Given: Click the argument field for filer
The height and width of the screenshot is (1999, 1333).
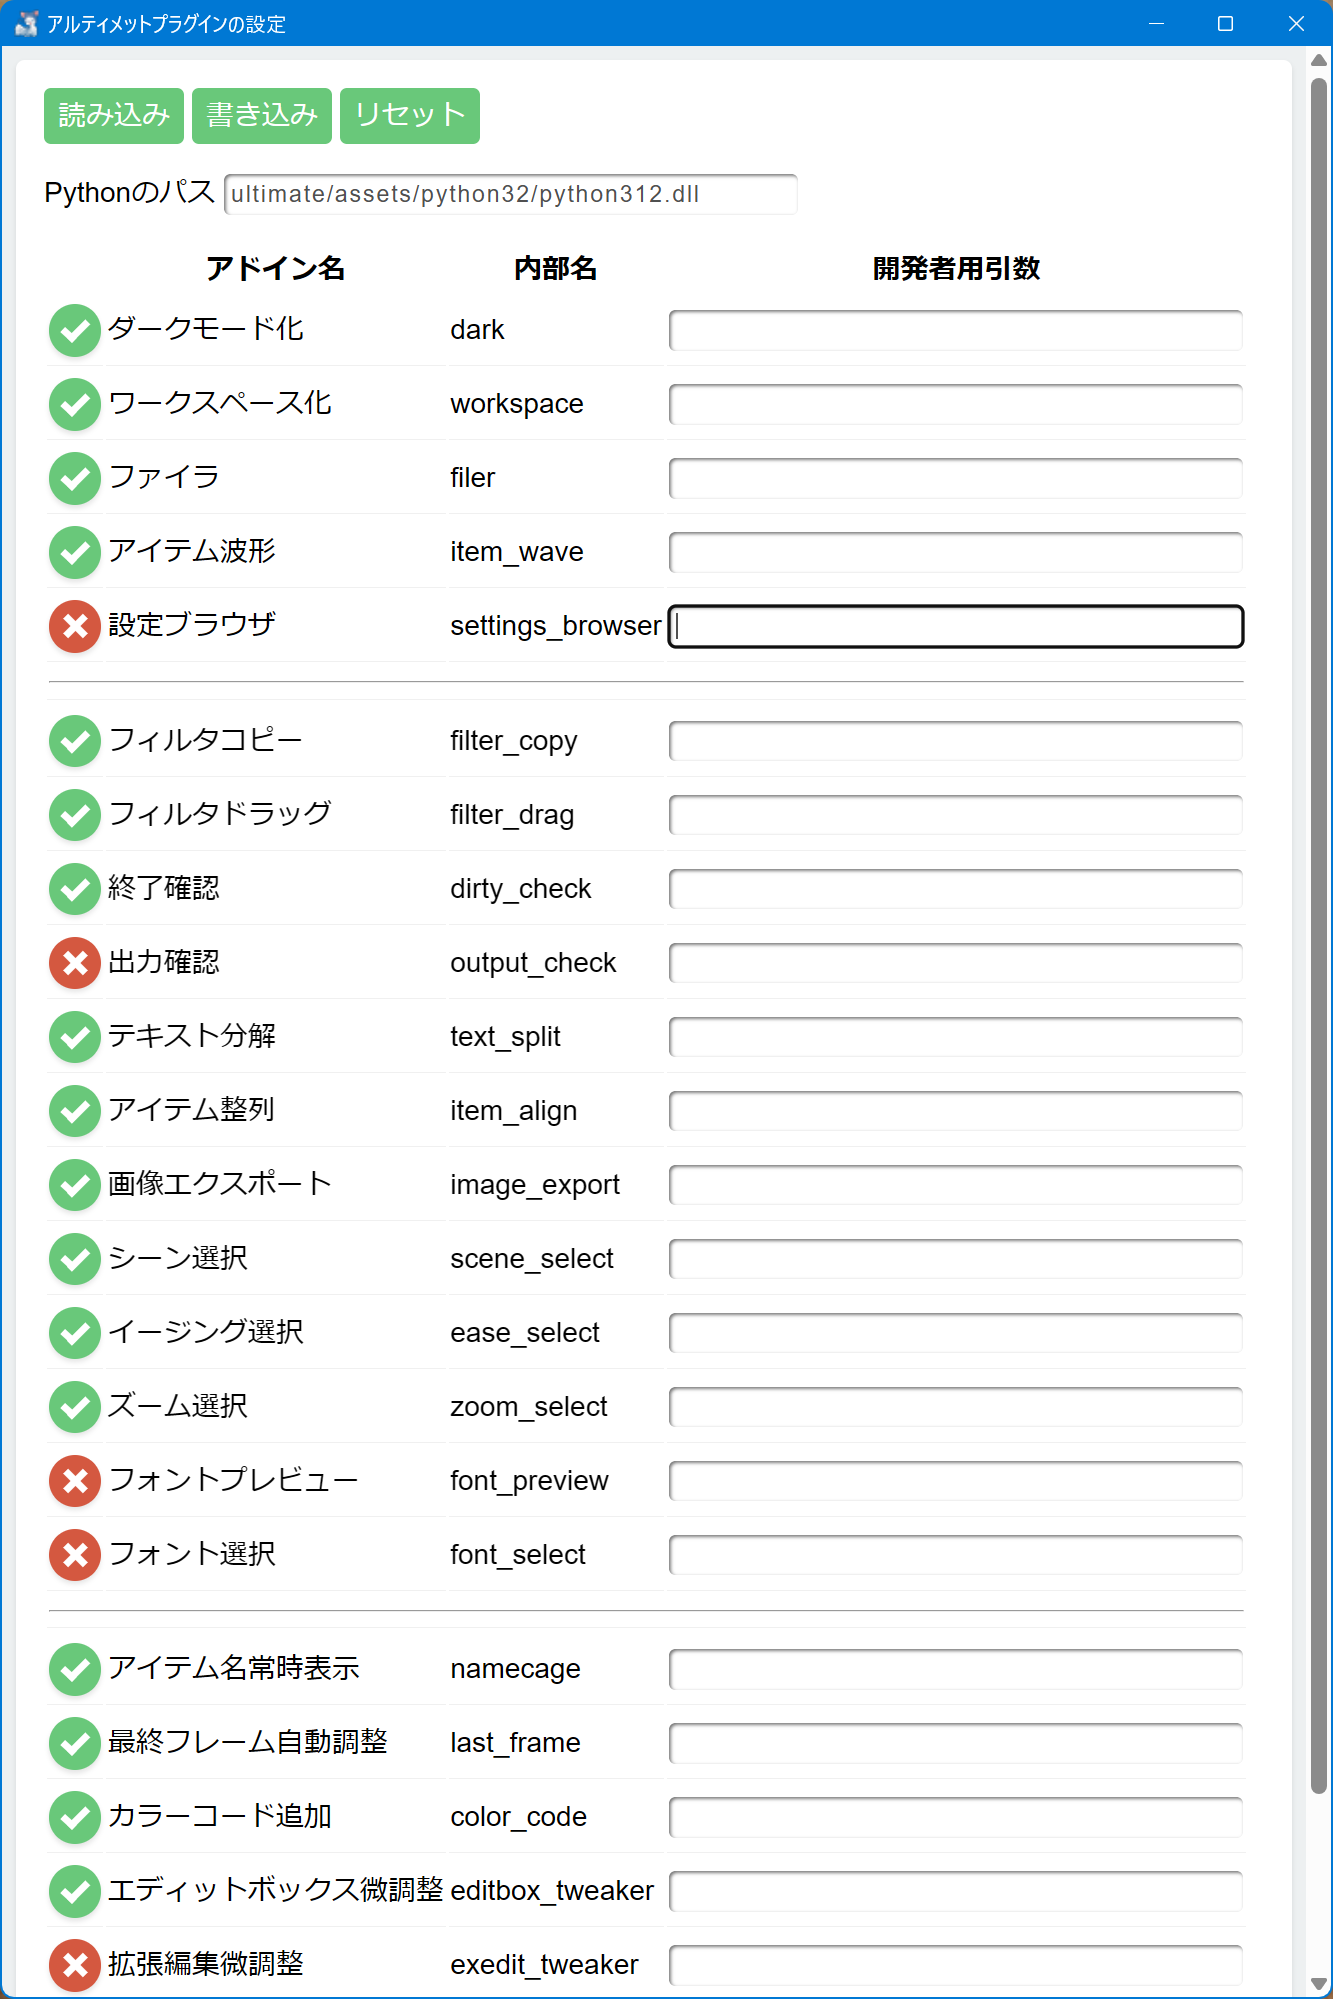Looking at the screenshot, I should coord(956,478).
